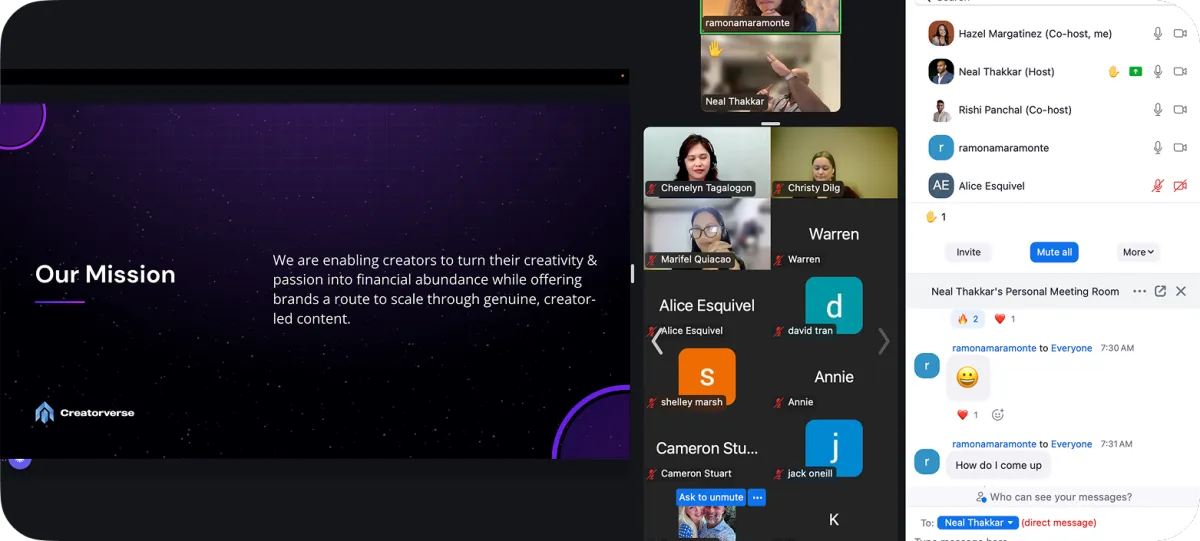Select Marifel Quiacao's video tile
Screen dimensions: 1200x541
707,234
